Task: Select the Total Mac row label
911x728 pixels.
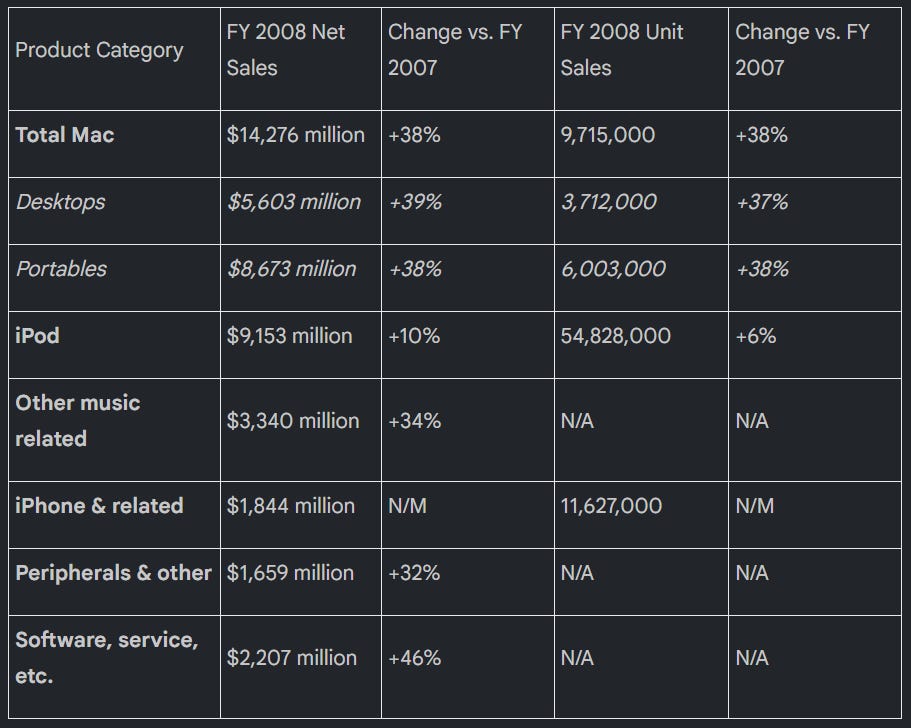Action: click(x=64, y=135)
